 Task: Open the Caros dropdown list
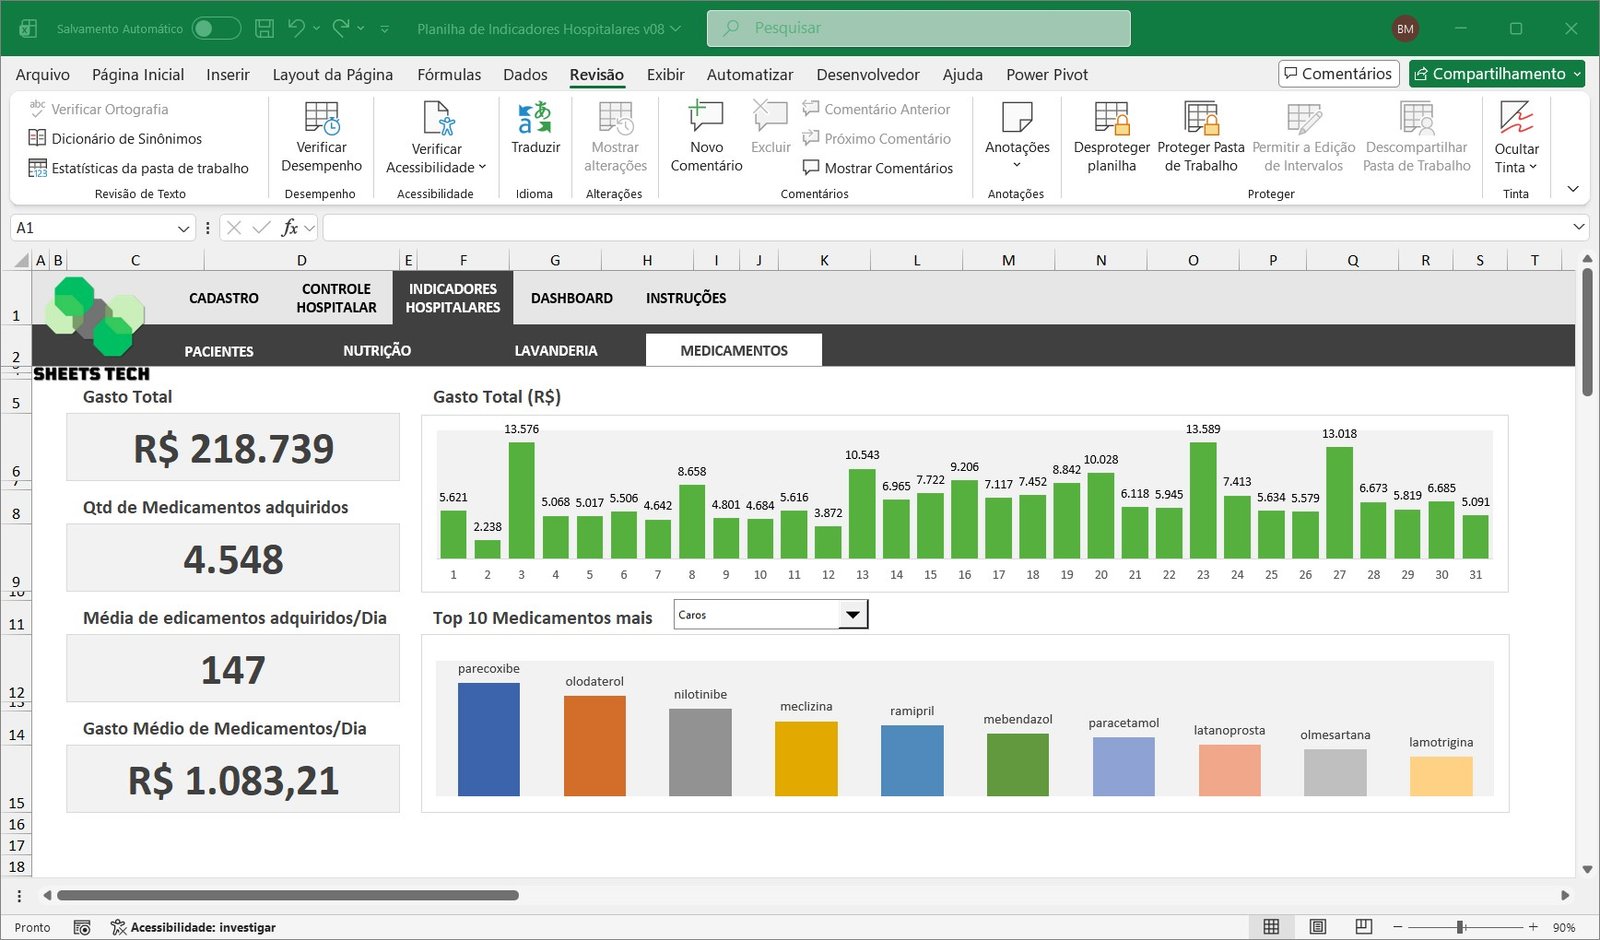tap(852, 615)
